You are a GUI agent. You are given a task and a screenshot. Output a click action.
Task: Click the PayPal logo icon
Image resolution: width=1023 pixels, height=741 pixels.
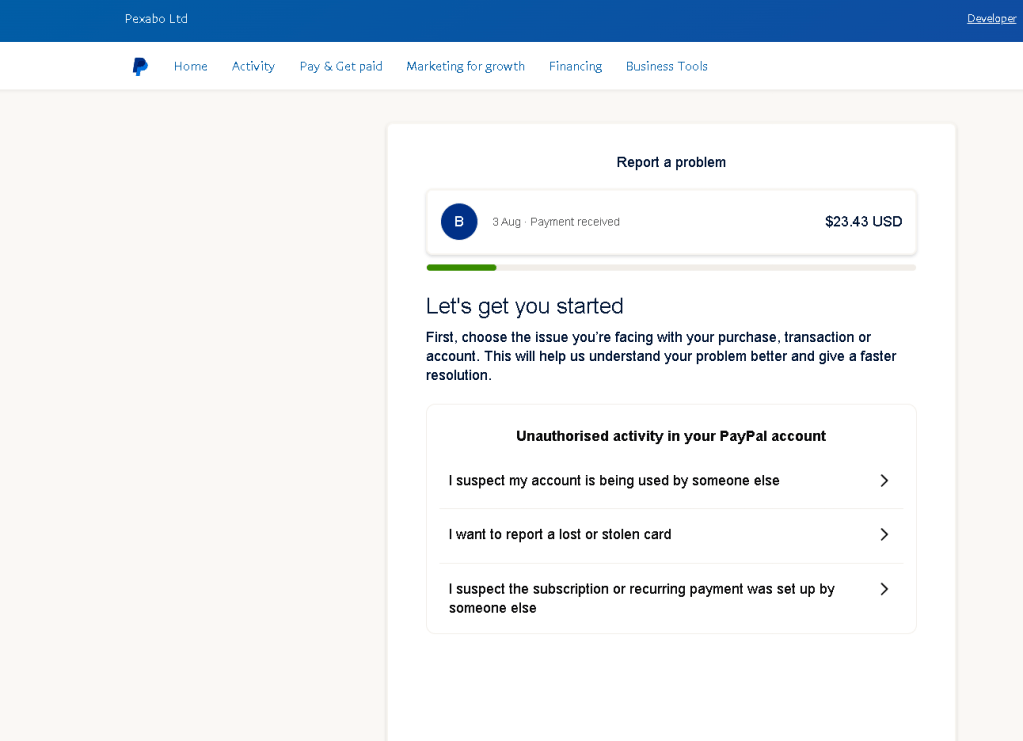click(140, 67)
